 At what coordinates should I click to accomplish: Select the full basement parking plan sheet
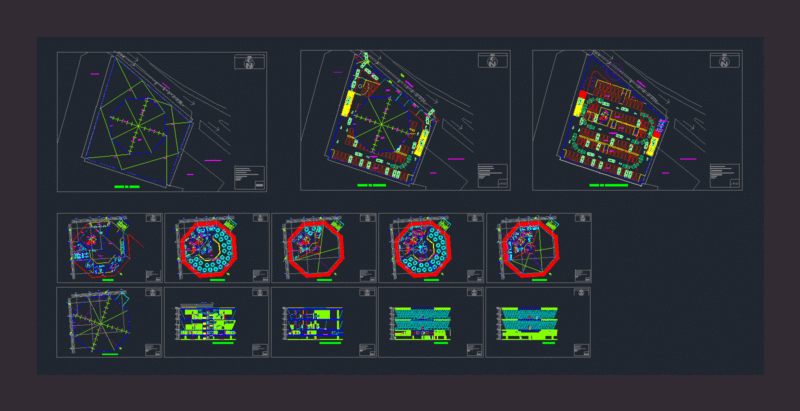pos(637,120)
